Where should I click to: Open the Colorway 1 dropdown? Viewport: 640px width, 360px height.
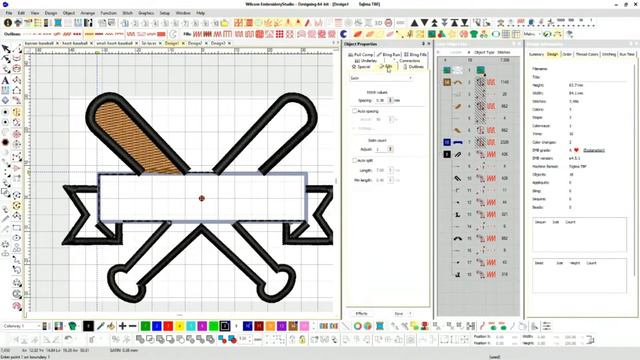[21, 326]
